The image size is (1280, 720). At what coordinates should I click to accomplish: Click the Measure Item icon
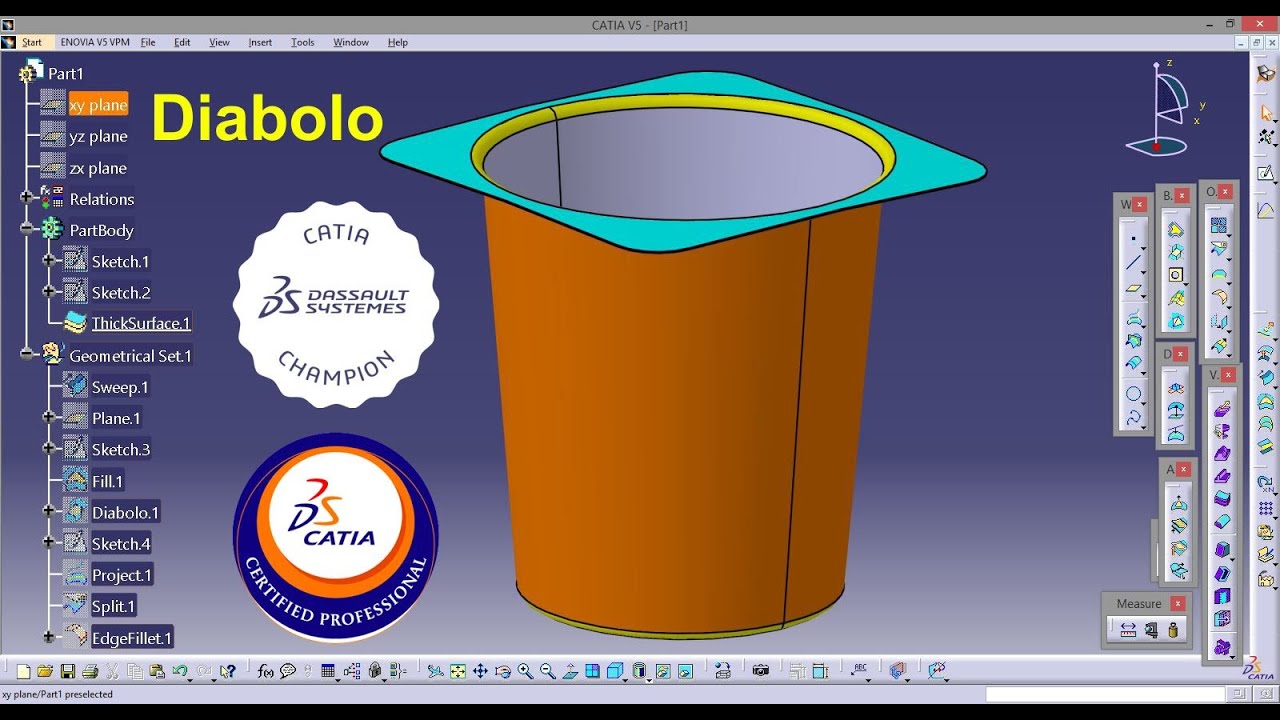click(x=1151, y=630)
